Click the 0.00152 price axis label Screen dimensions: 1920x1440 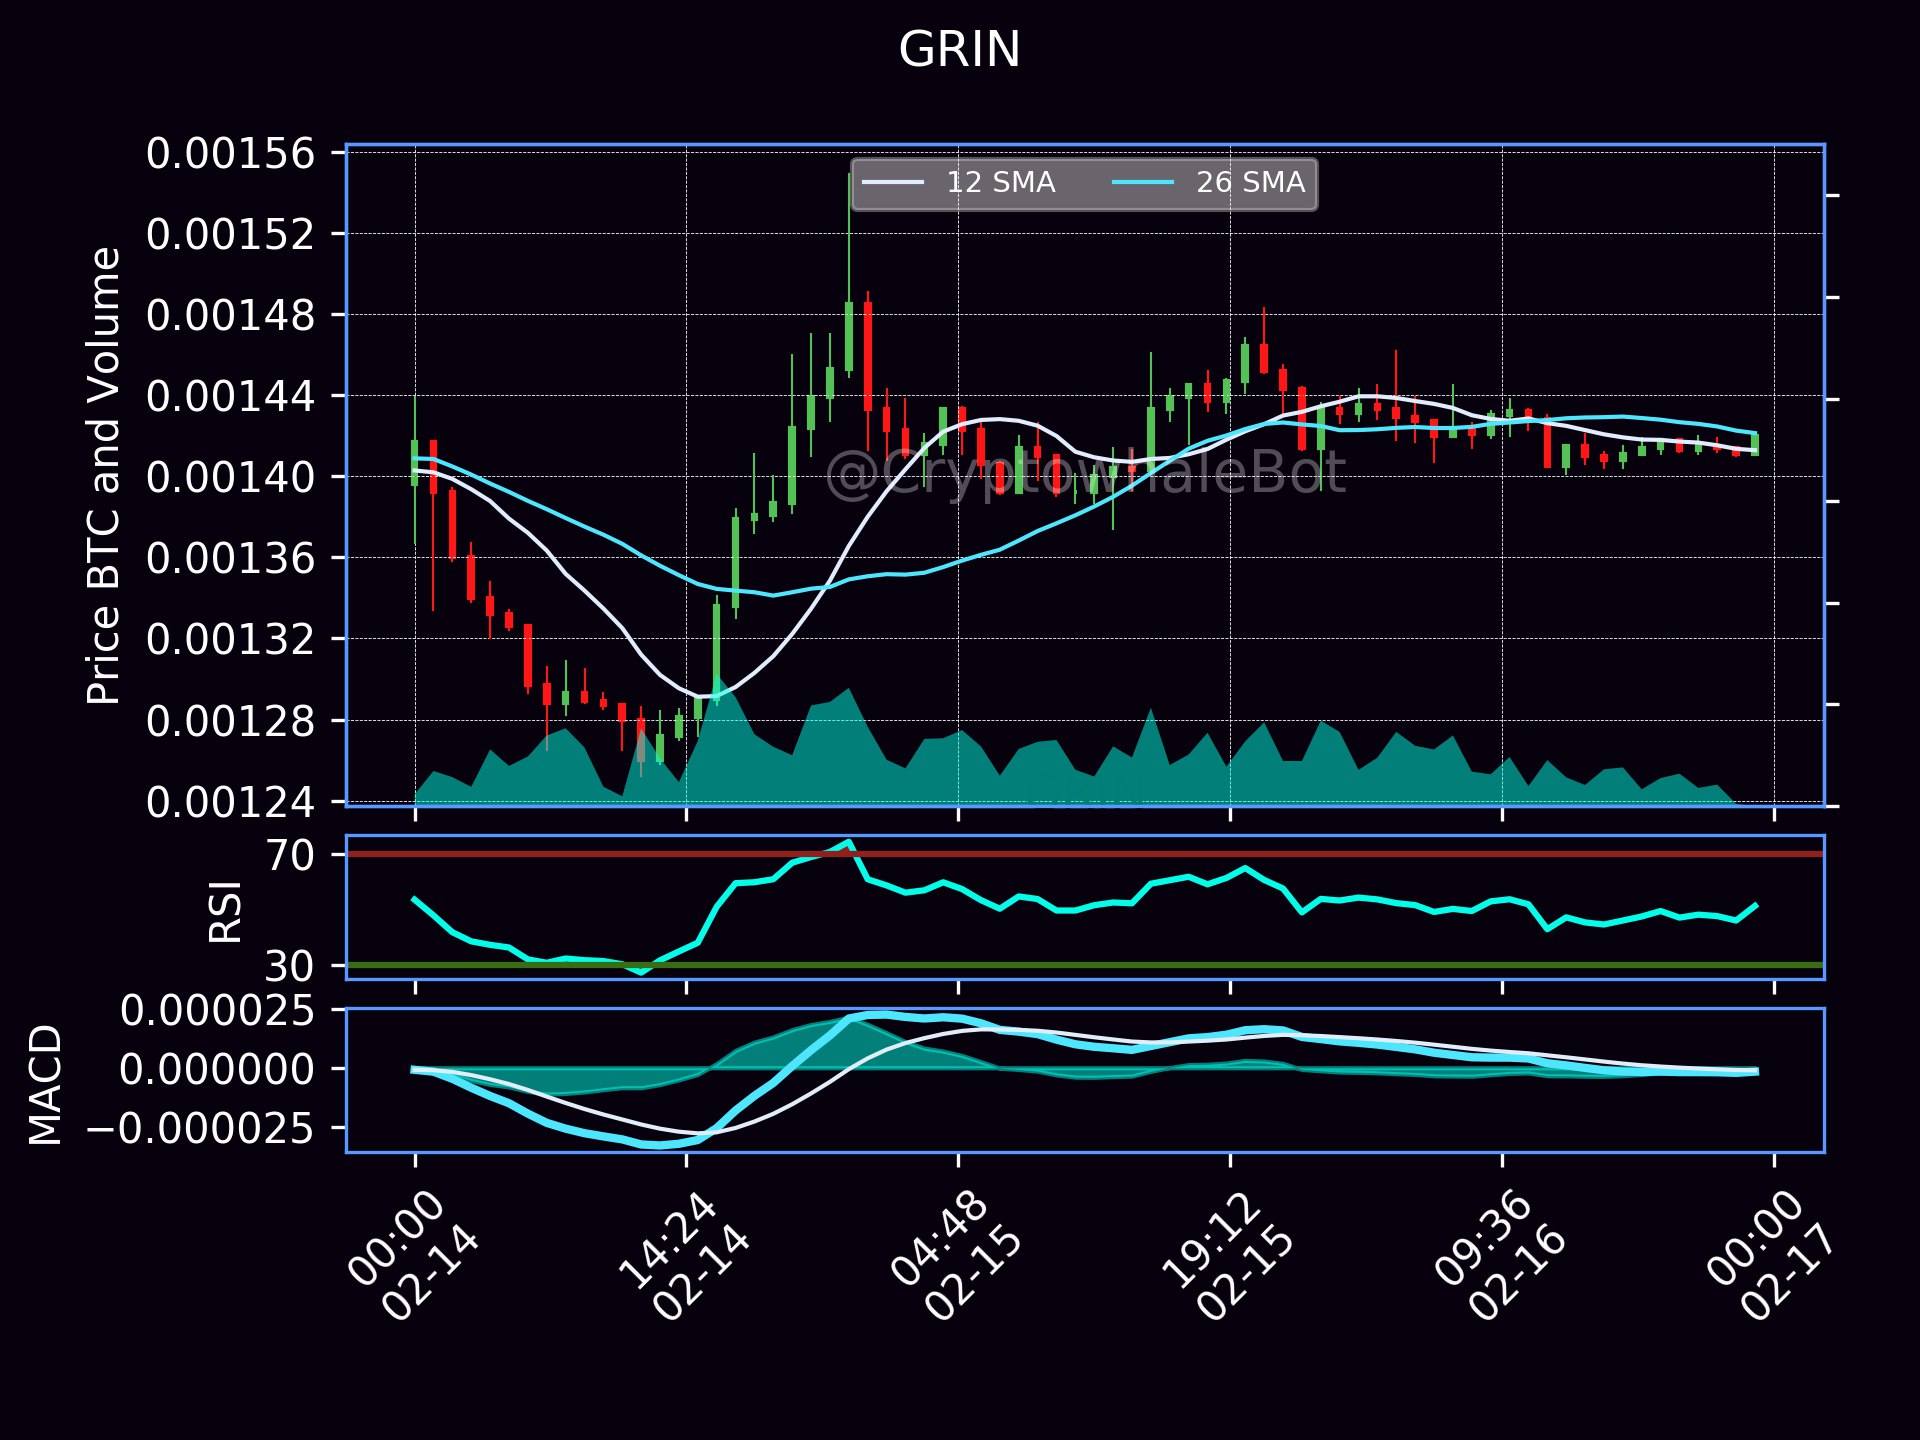(230, 235)
